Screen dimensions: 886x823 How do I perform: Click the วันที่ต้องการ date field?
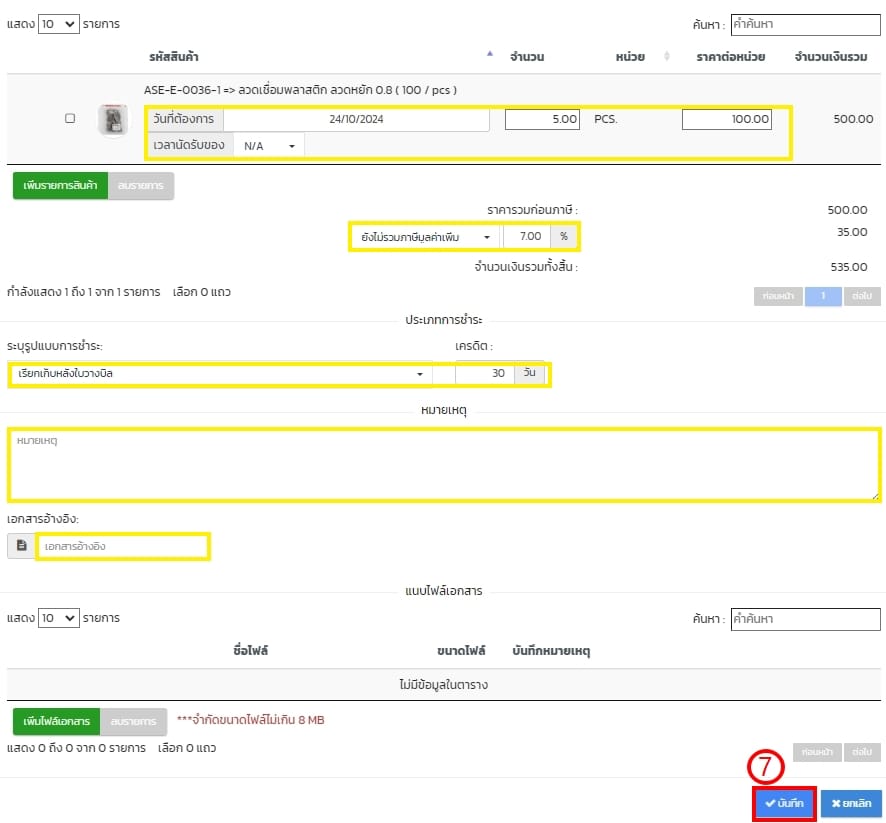click(x=356, y=119)
